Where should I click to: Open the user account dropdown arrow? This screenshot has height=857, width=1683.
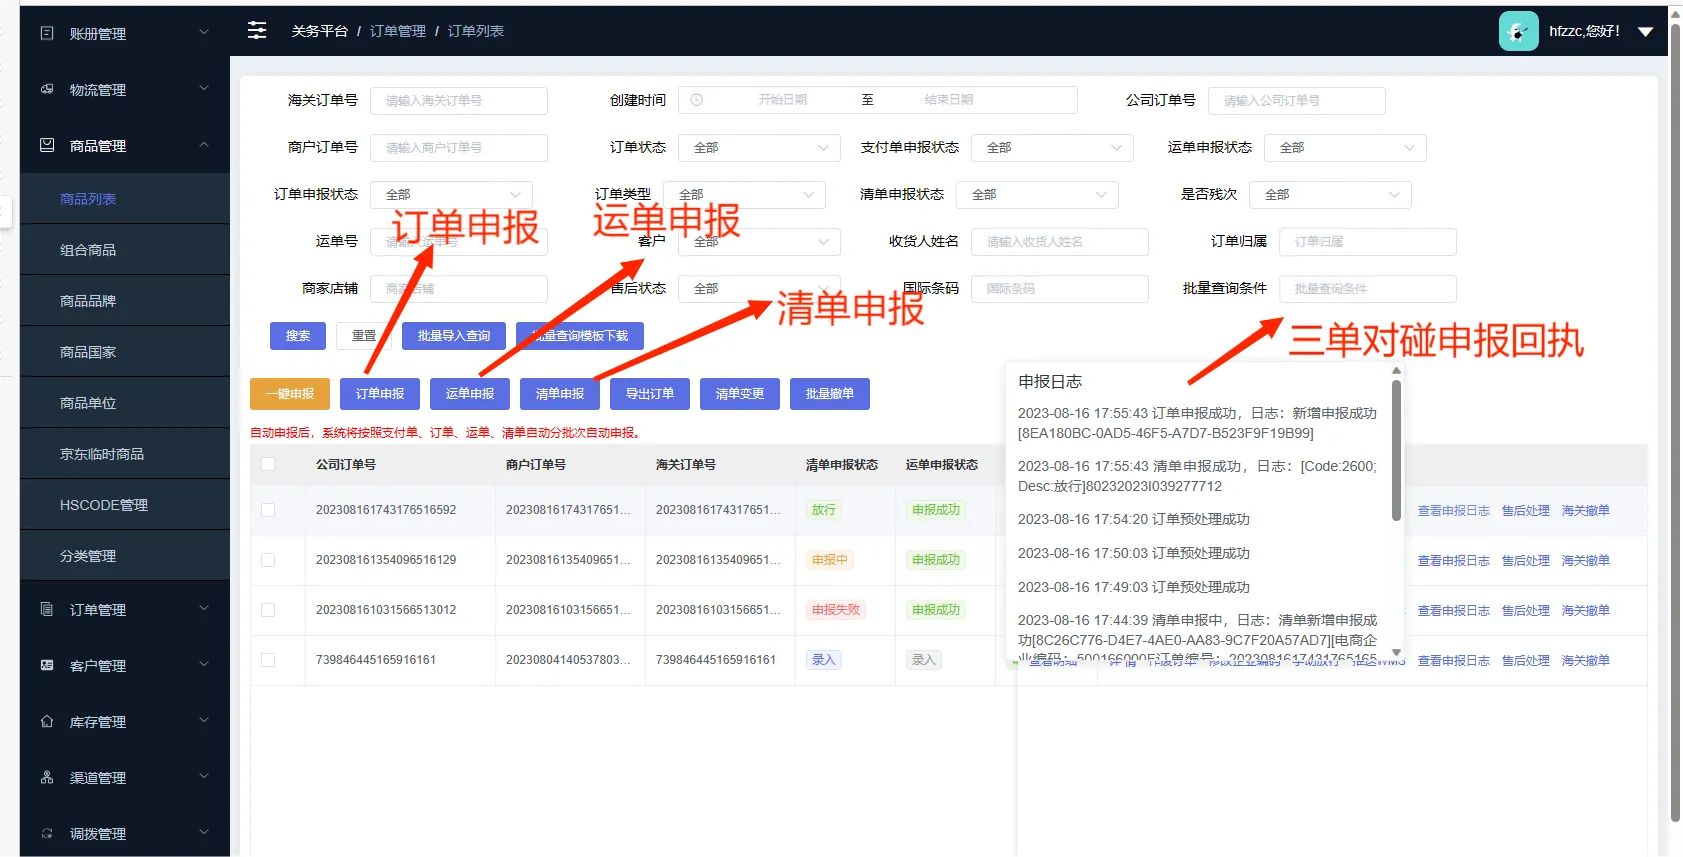(1645, 32)
